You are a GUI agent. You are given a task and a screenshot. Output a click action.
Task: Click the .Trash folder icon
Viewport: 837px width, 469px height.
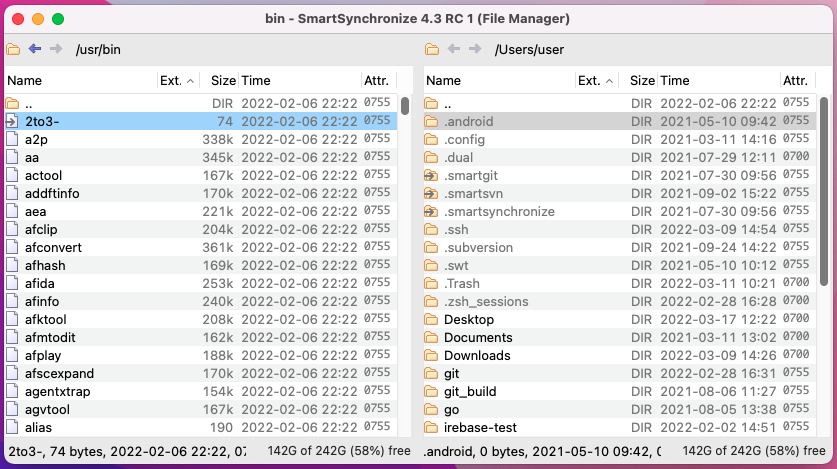point(431,284)
